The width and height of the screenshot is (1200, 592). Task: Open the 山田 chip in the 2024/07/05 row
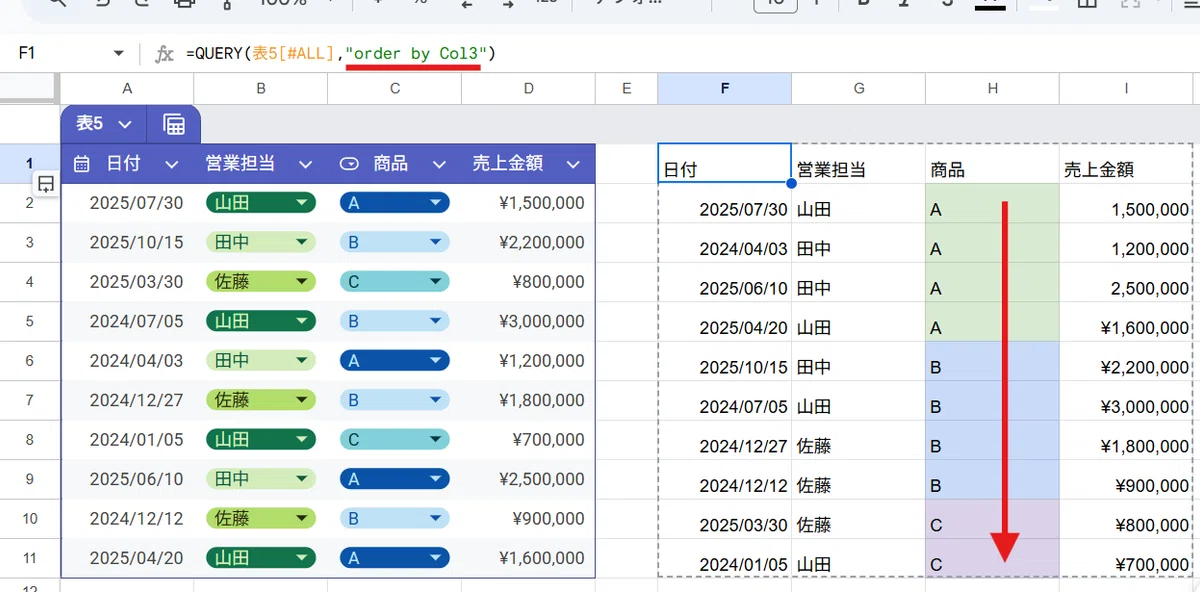pos(261,322)
